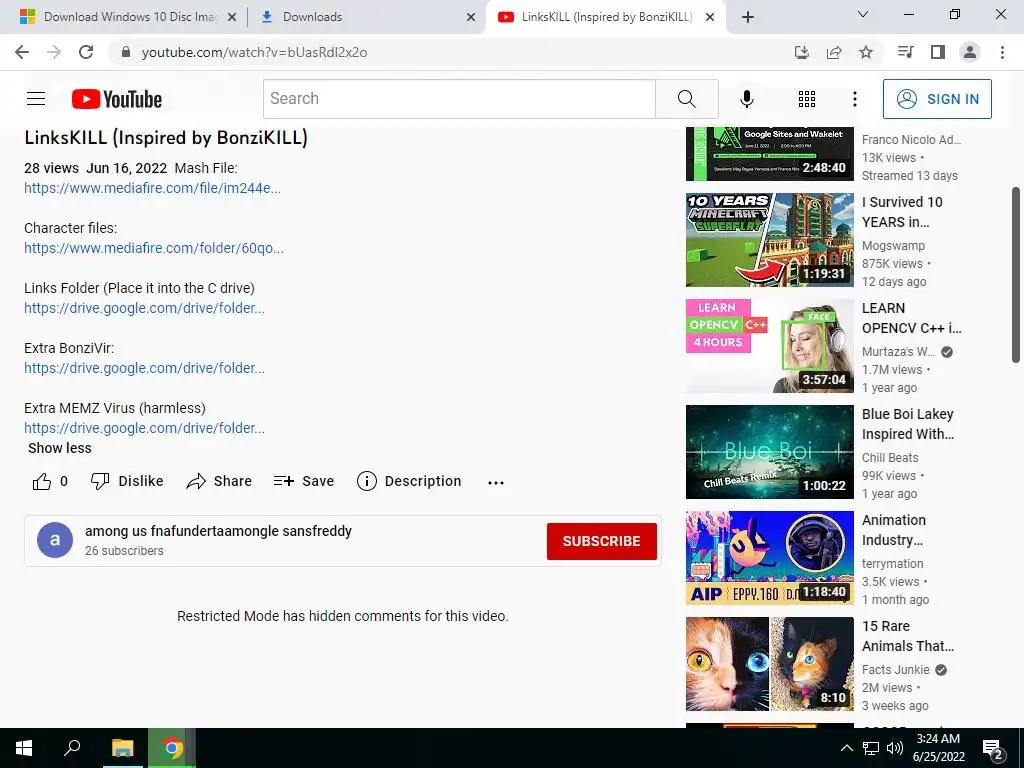Select the LinksKILL YouTube tab
The image size is (1024, 768).
click(606, 17)
